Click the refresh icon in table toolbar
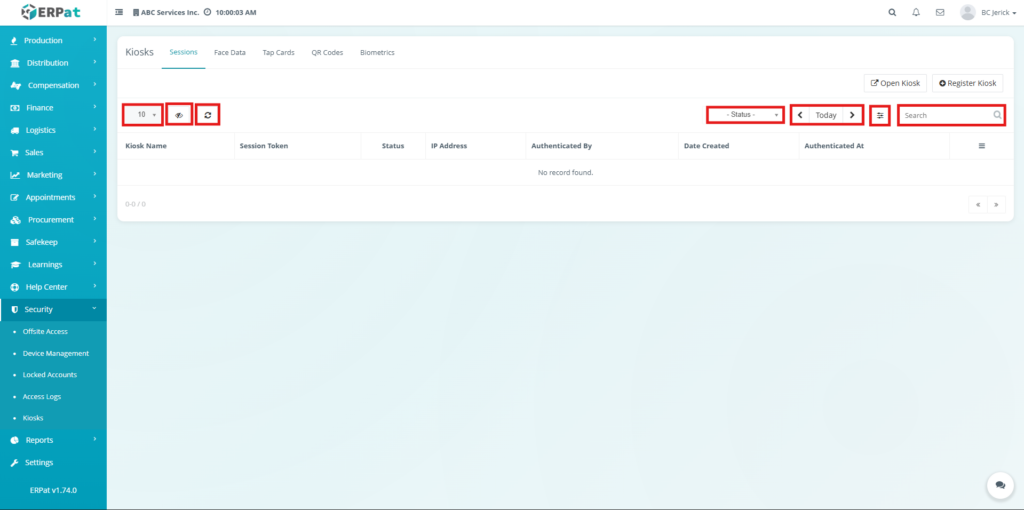Screen dimensions: 1024x510 click(x=207, y=115)
